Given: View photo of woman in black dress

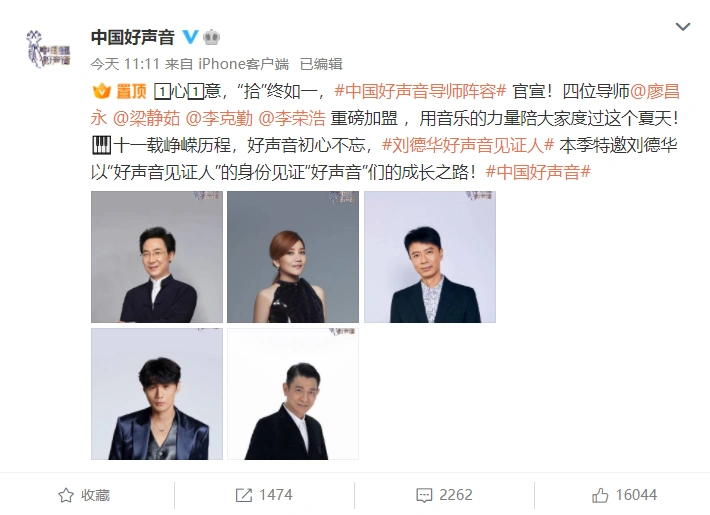Looking at the screenshot, I should (293, 257).
